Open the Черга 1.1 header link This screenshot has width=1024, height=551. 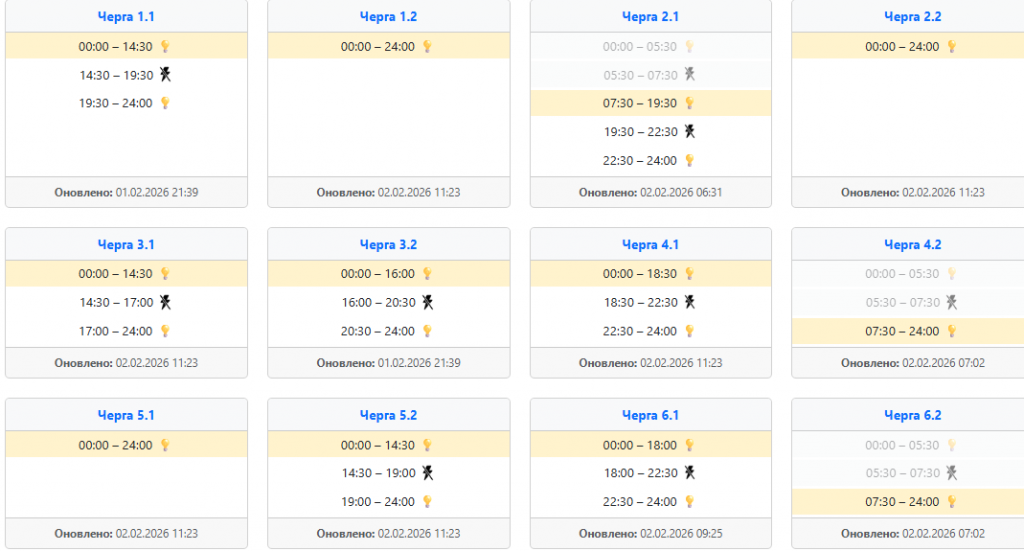(126, 17)
